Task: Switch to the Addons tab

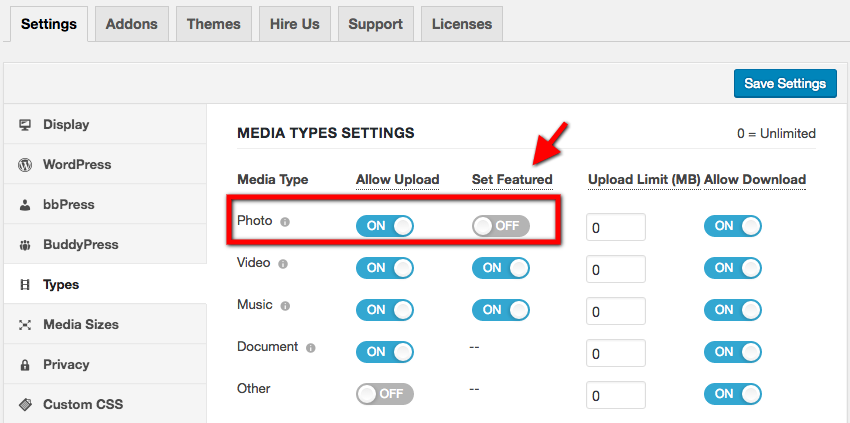Action: coord(131,24)
